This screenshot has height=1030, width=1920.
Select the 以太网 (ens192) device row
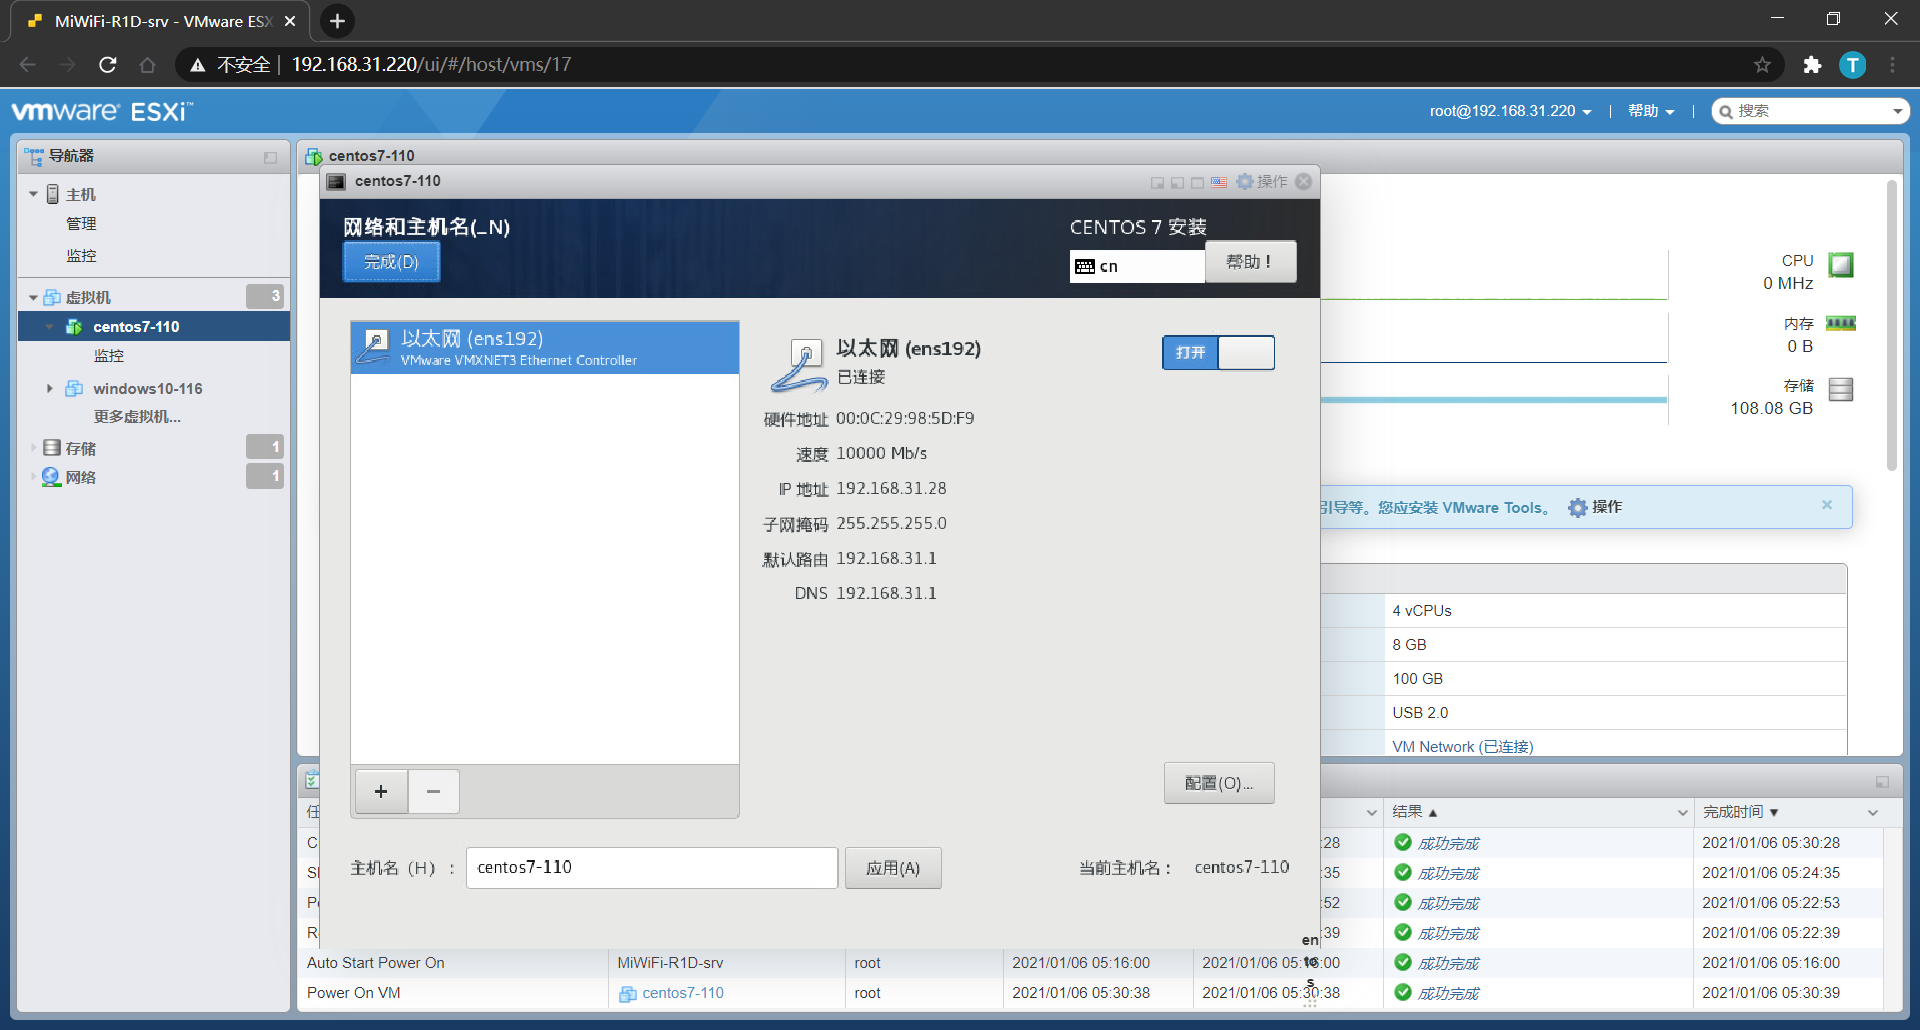[x=545, y=348]
